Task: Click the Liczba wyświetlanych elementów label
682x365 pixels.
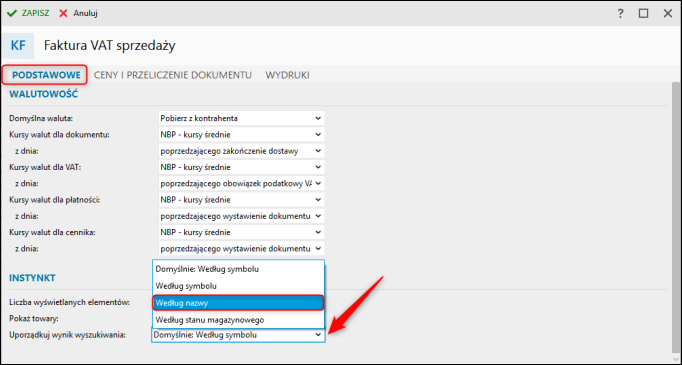Action: click(x=70, y=302)
